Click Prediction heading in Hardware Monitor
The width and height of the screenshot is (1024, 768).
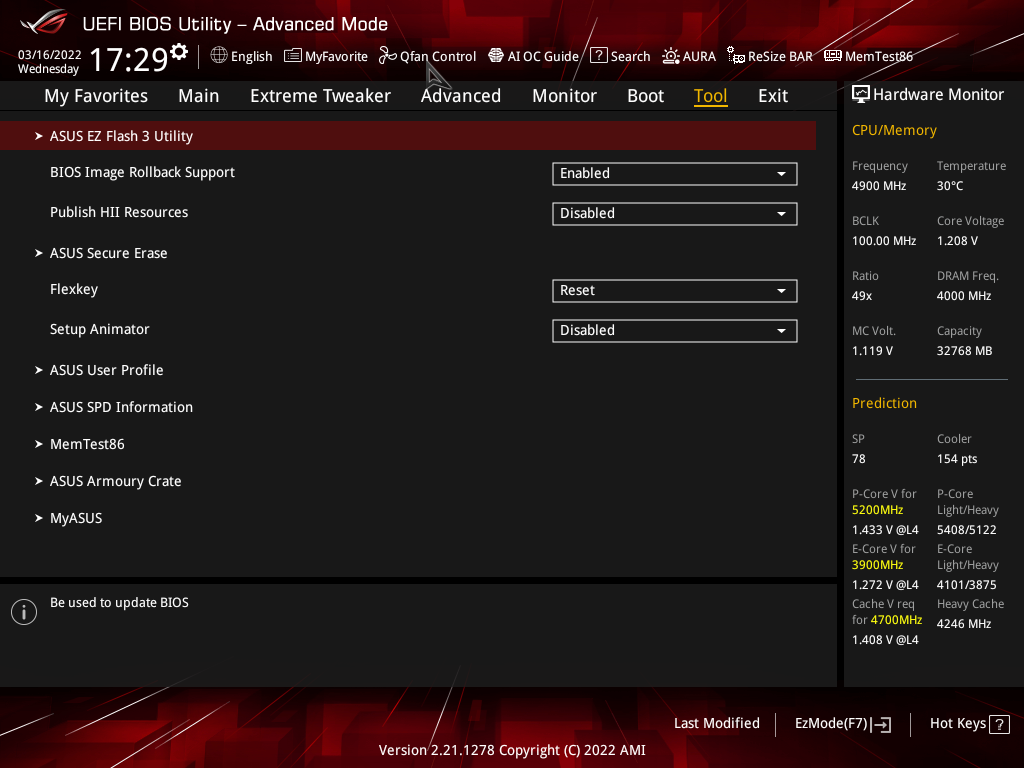(x=884, y=404)
